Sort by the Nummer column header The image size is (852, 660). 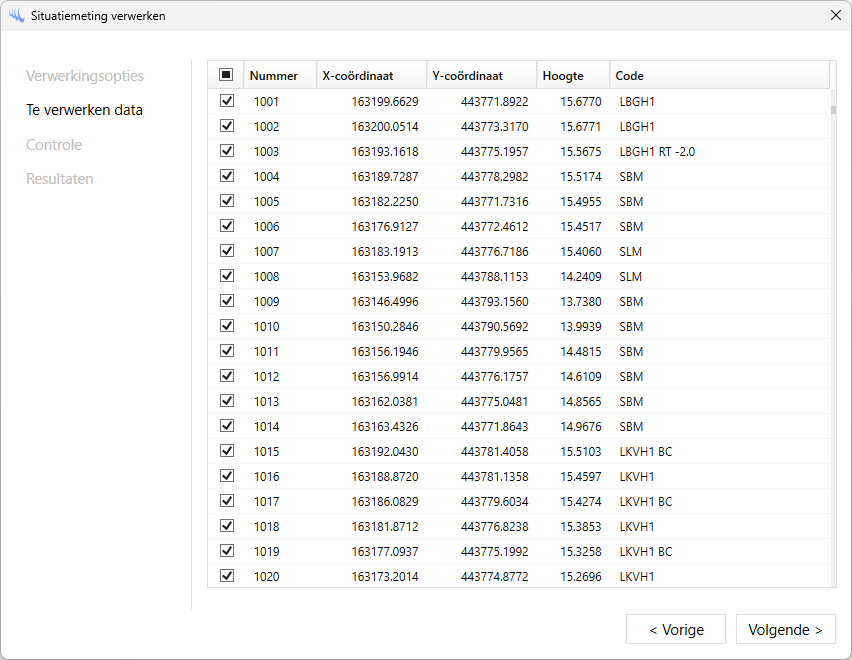click(274, 76)
